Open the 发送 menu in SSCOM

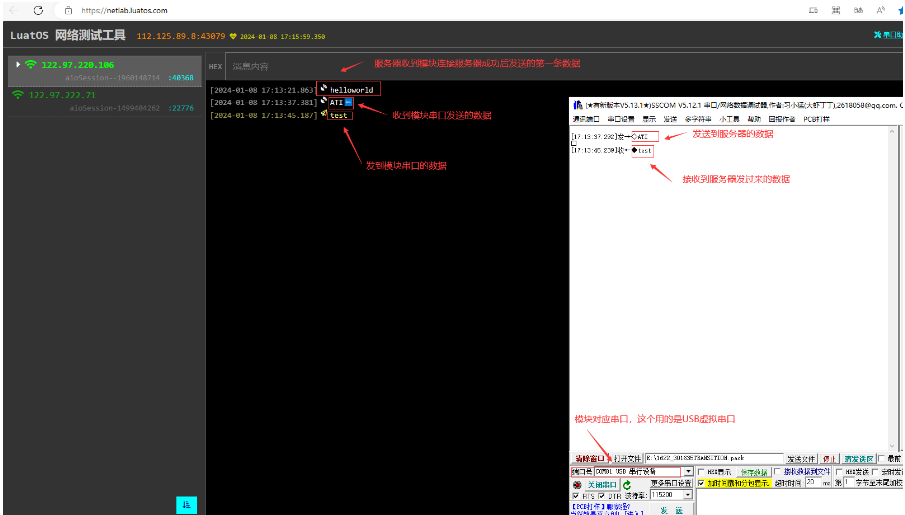670,119
